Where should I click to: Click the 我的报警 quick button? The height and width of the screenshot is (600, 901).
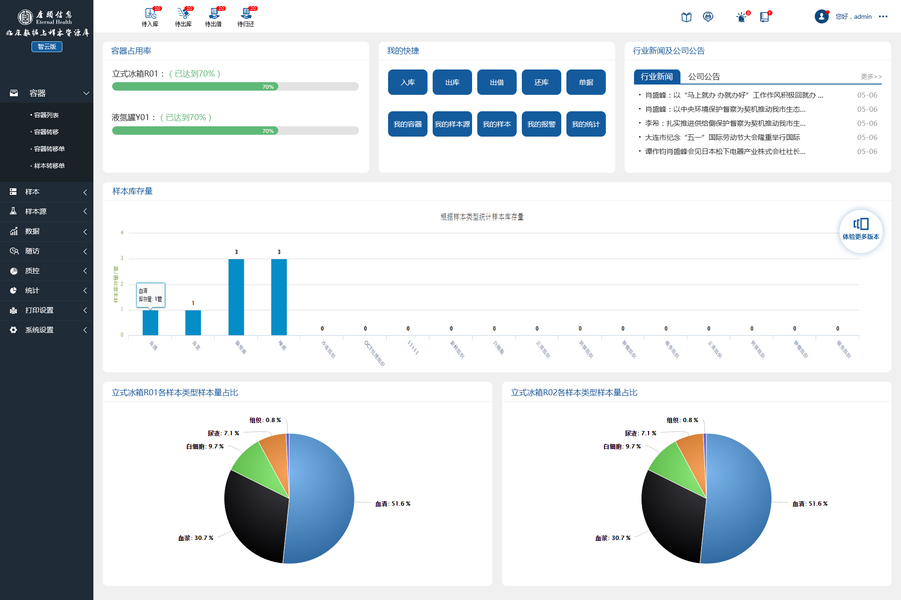coord(541,124)
